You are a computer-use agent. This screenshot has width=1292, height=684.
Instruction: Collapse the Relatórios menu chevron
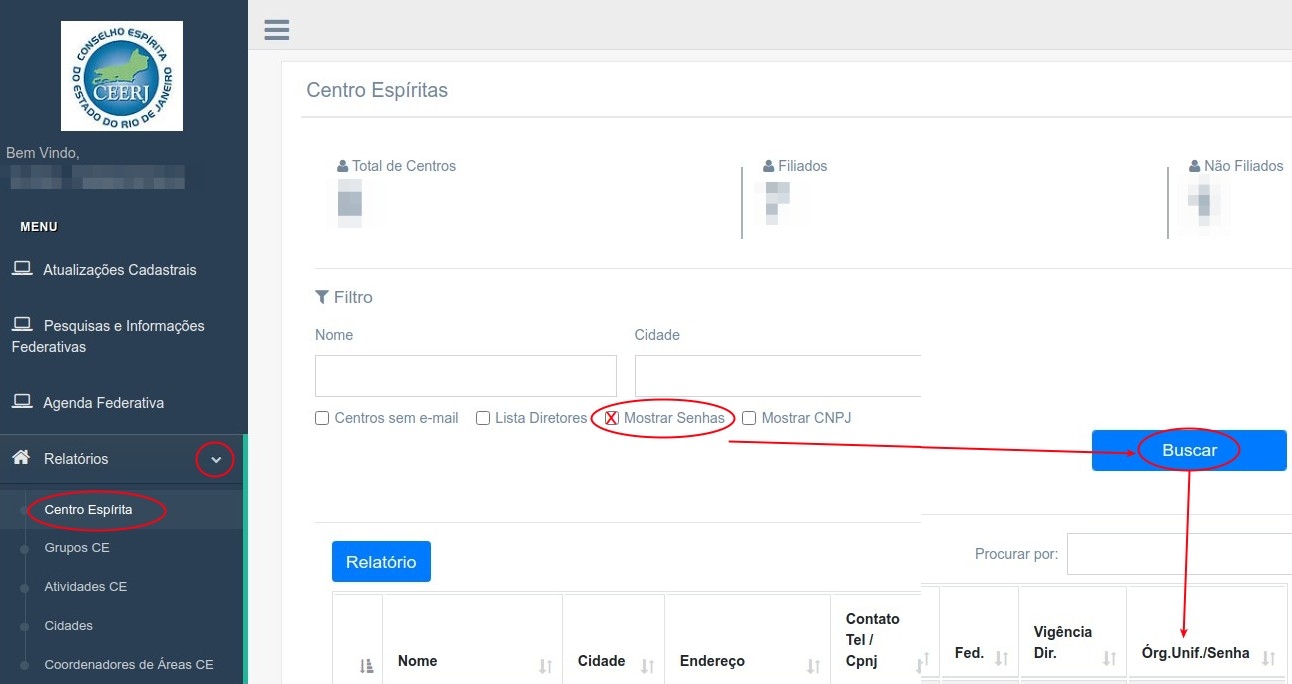(x=215, y=459)
